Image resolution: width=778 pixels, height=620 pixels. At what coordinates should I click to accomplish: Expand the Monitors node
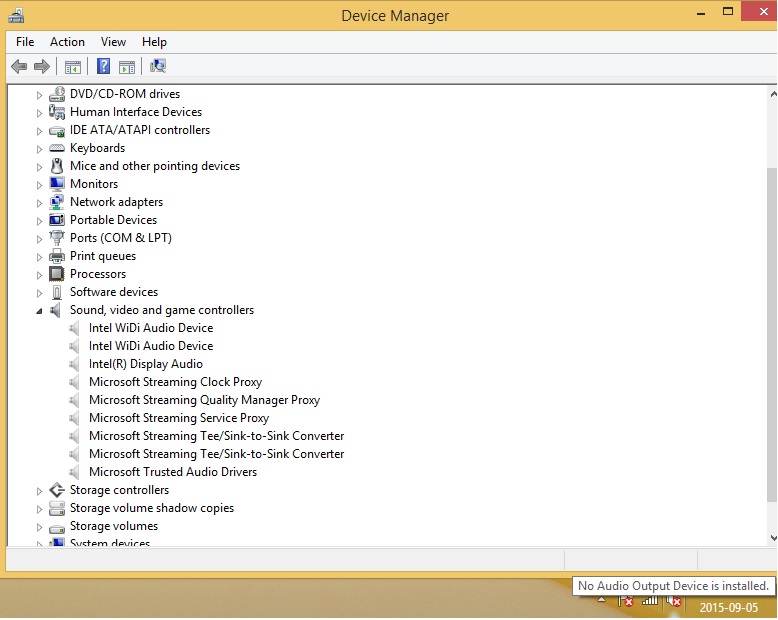pos(39,185)
